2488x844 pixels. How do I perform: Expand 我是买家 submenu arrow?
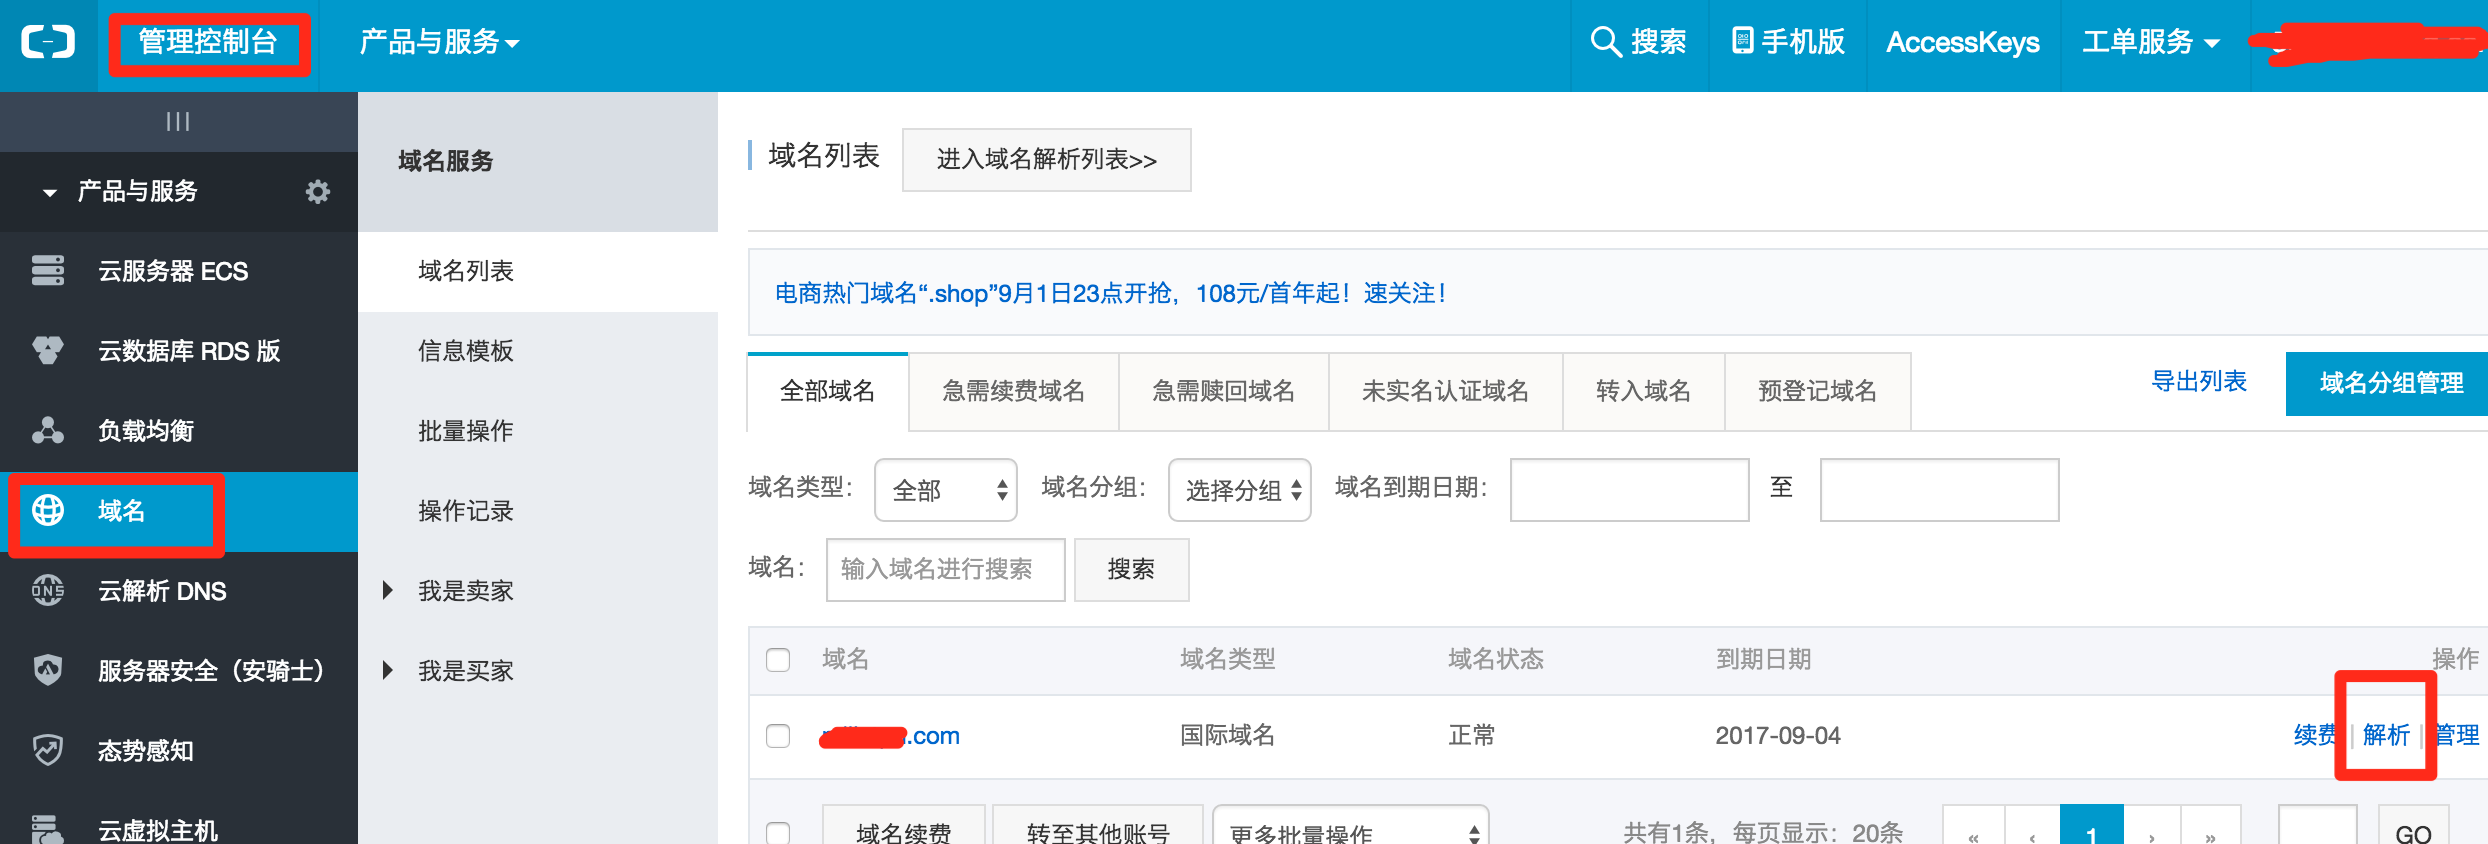point(388,670)
